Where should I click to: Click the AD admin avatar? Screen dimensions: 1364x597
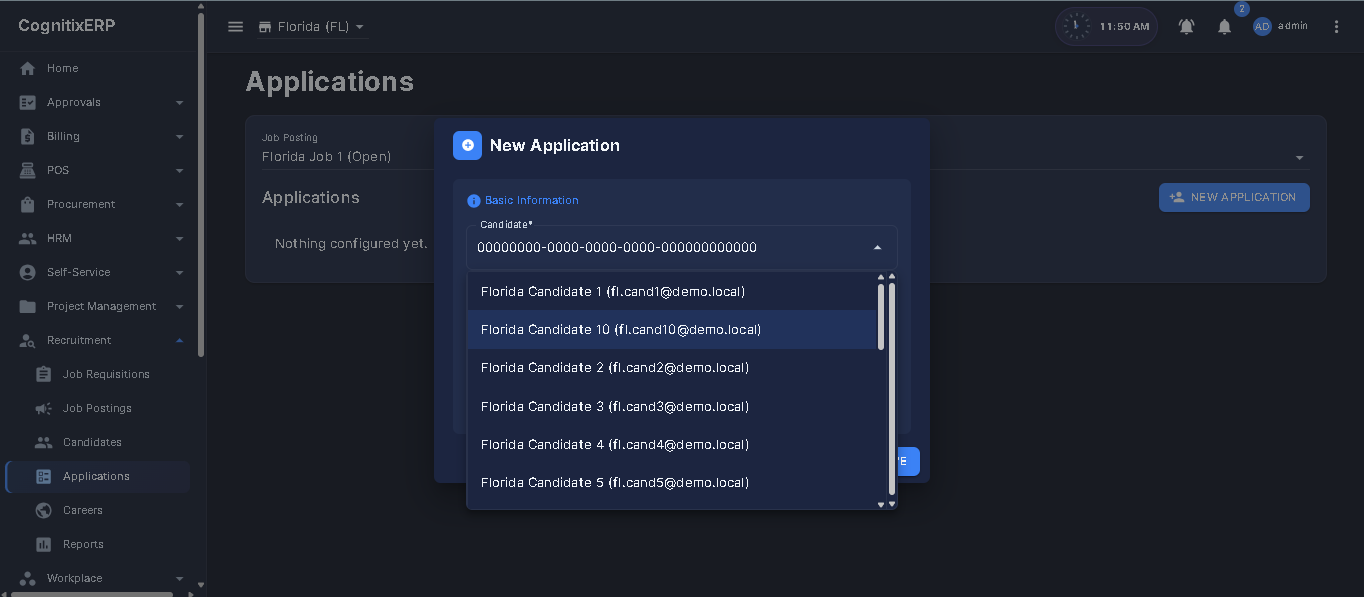pos(1262,27)
